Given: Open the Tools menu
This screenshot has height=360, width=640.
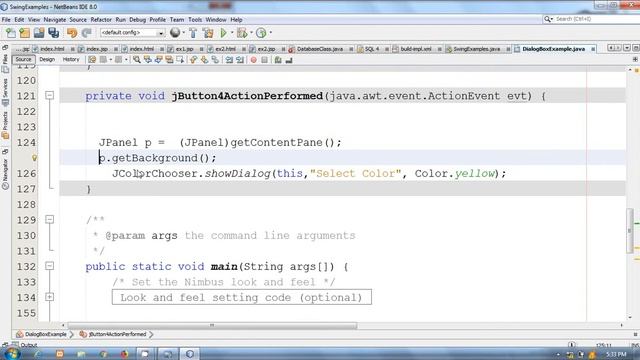Looking at the screenshot, I should [195, 20].
